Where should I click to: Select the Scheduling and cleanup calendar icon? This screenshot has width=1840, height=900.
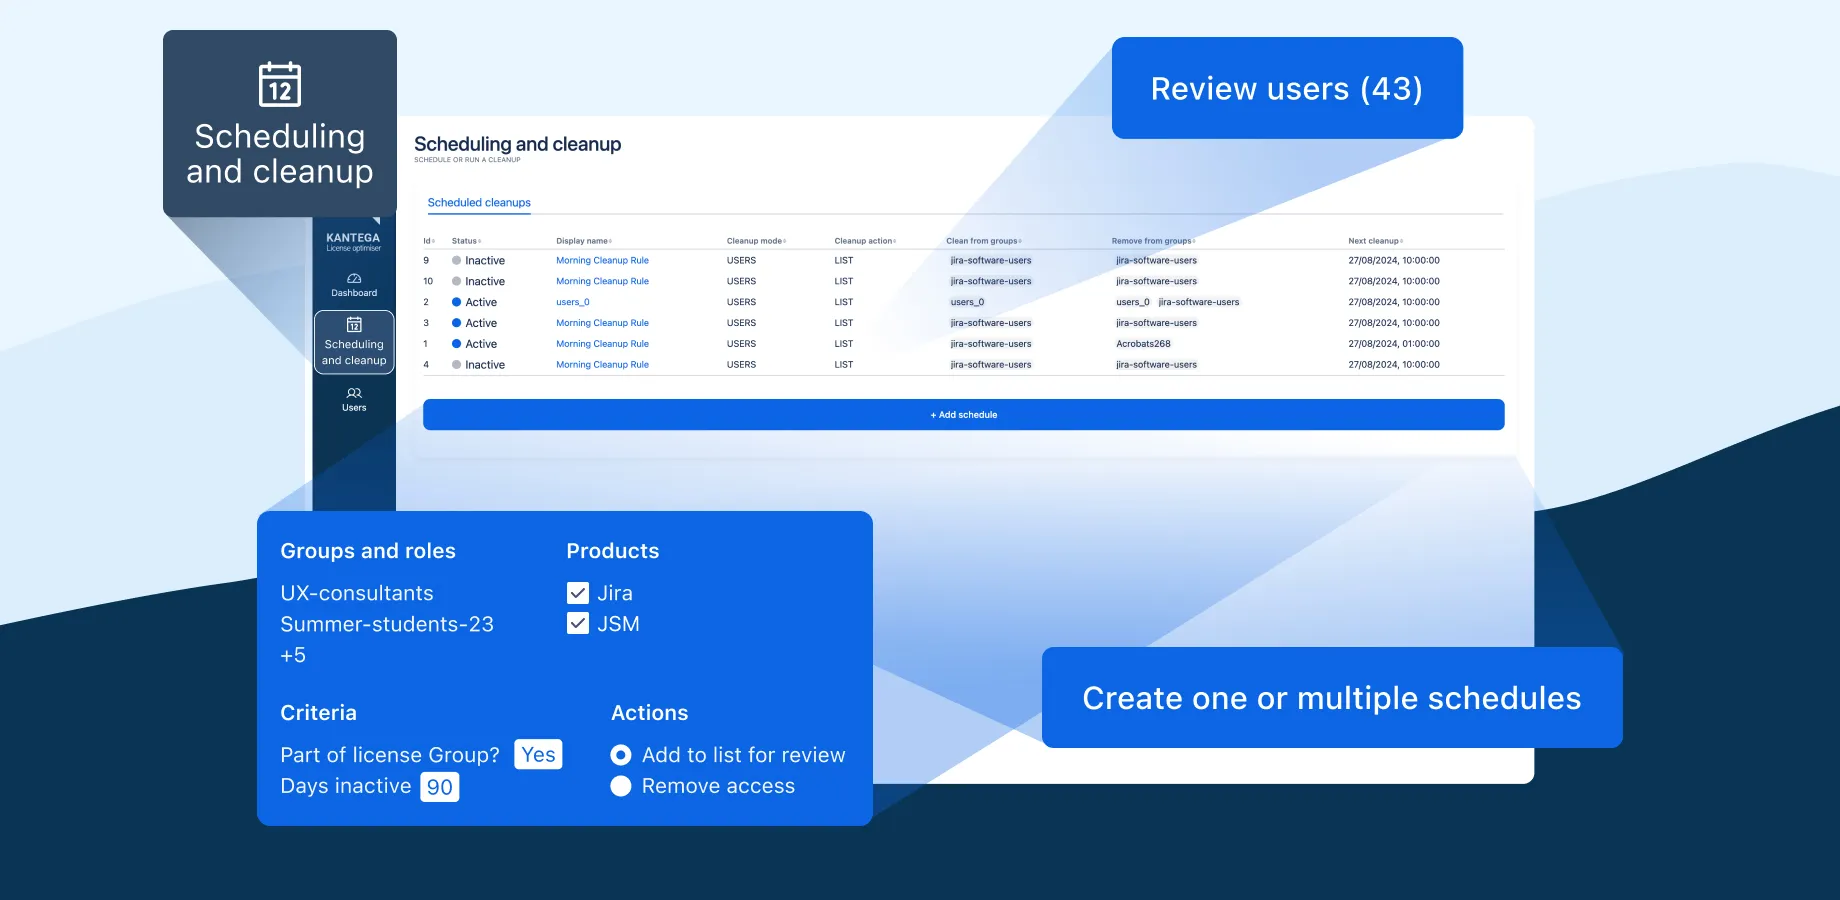click(353, 325)
